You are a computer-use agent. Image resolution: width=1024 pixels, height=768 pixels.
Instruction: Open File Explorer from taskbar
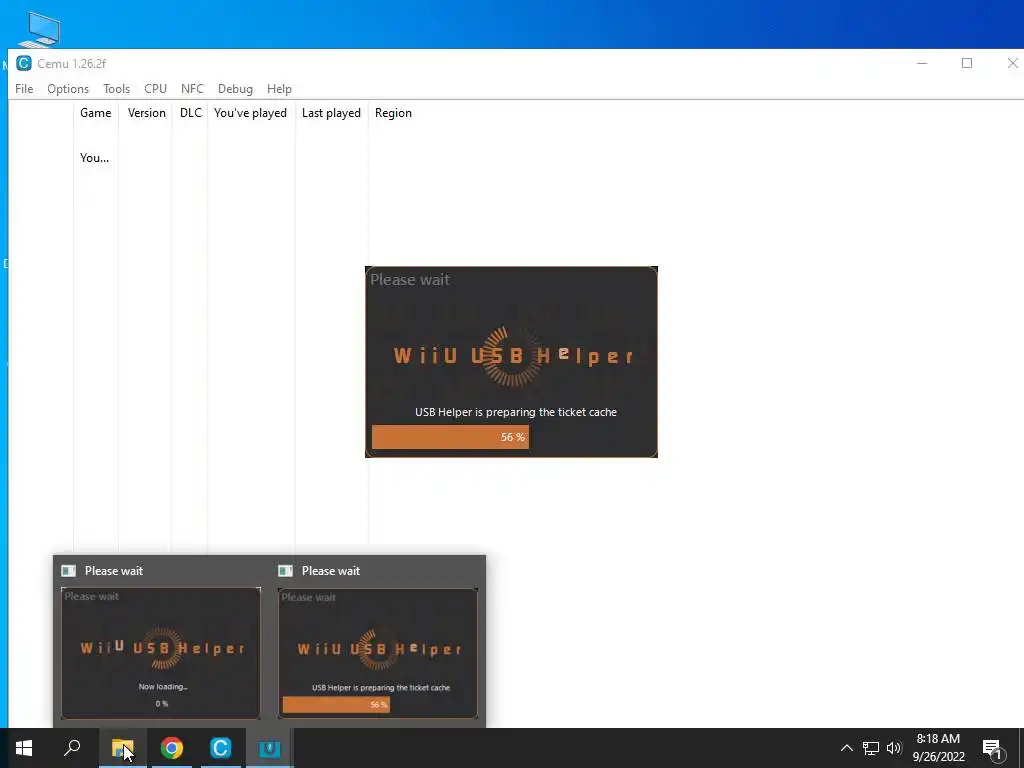[123, 748]
